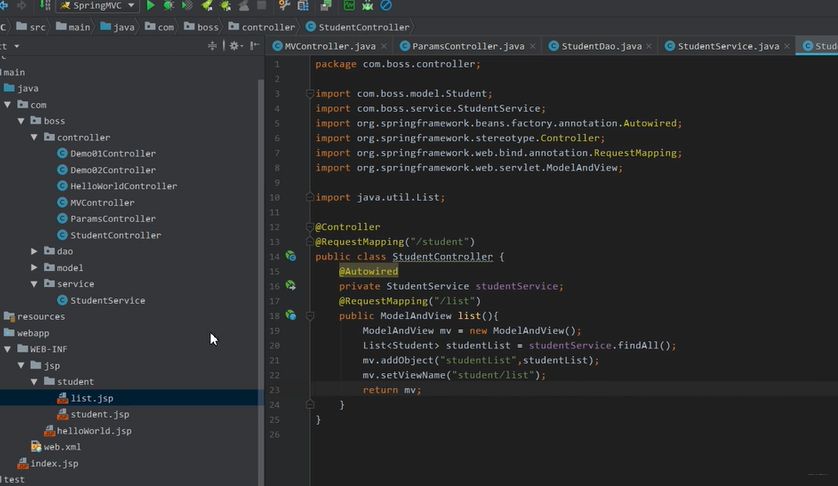Click the scroll-from-source icon in project panel
838x486 pixels.
click(x=212, y=46)
